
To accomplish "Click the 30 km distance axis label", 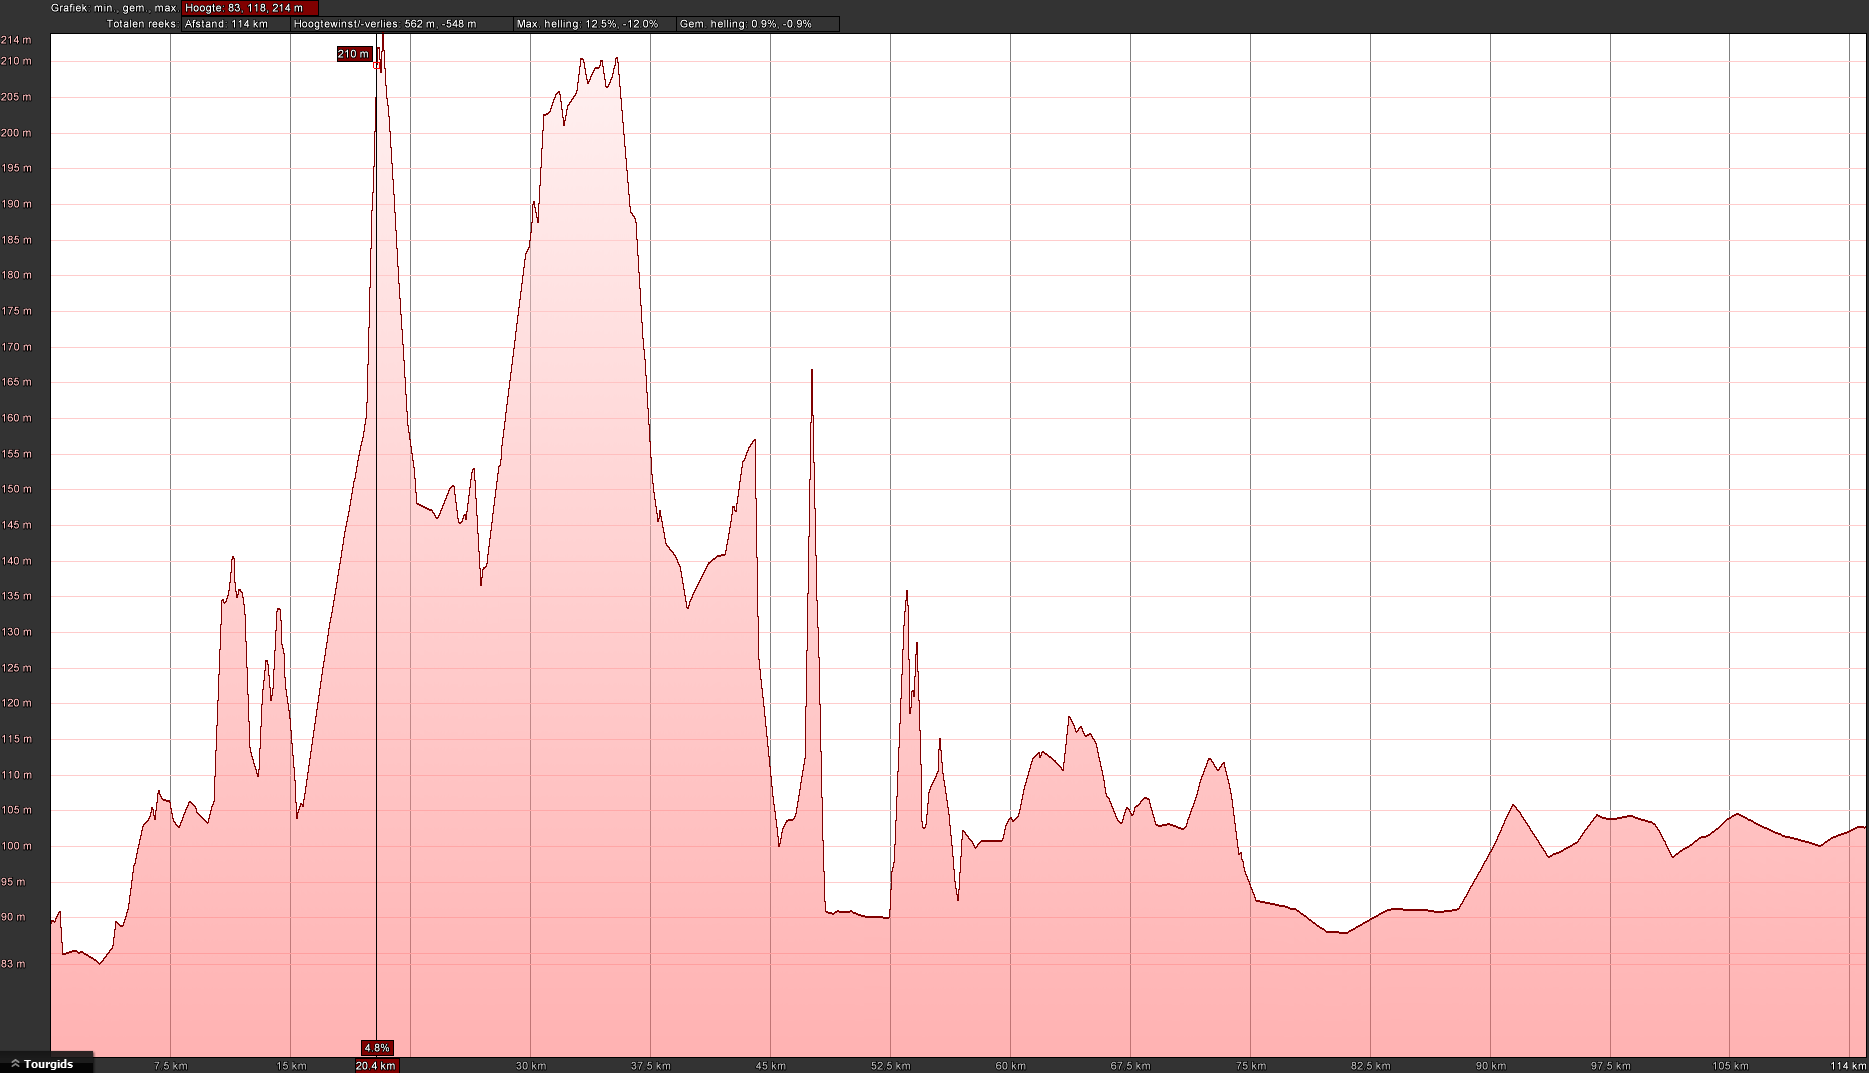I will [531, 1066].
